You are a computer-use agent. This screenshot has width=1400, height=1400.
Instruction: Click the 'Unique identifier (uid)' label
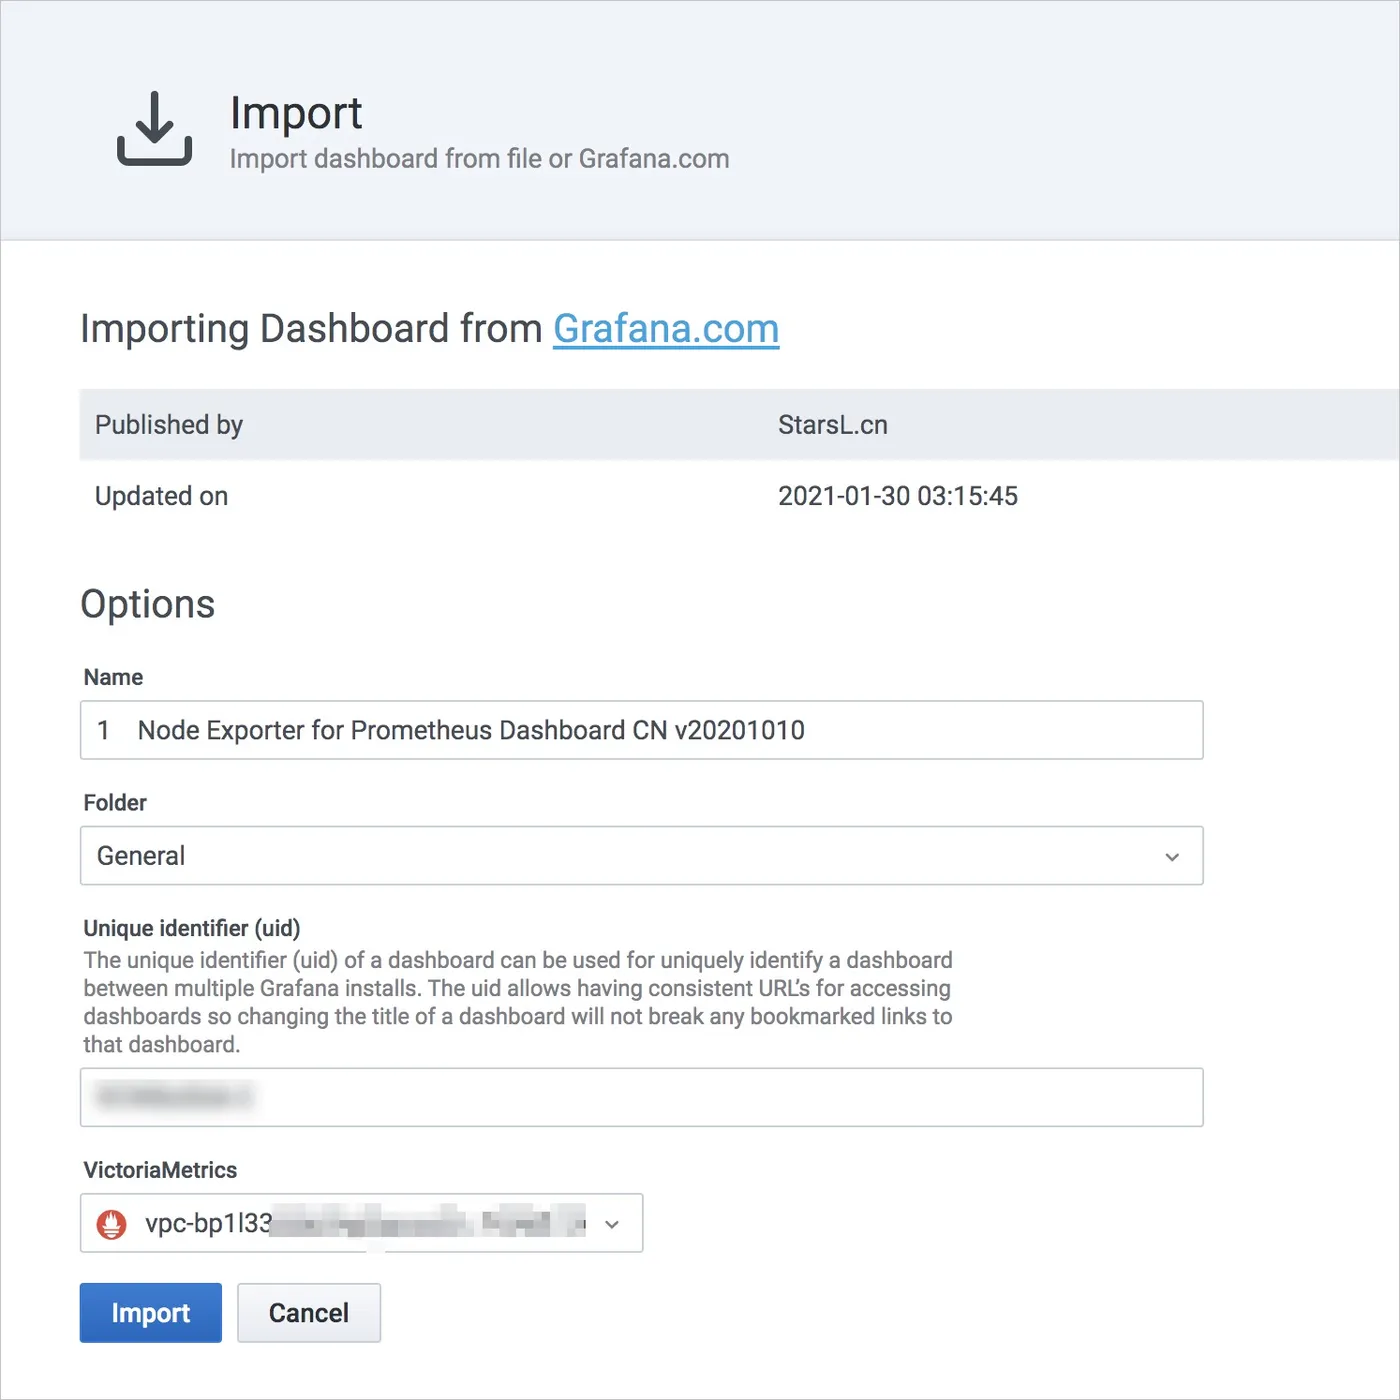tap(192, 928)
